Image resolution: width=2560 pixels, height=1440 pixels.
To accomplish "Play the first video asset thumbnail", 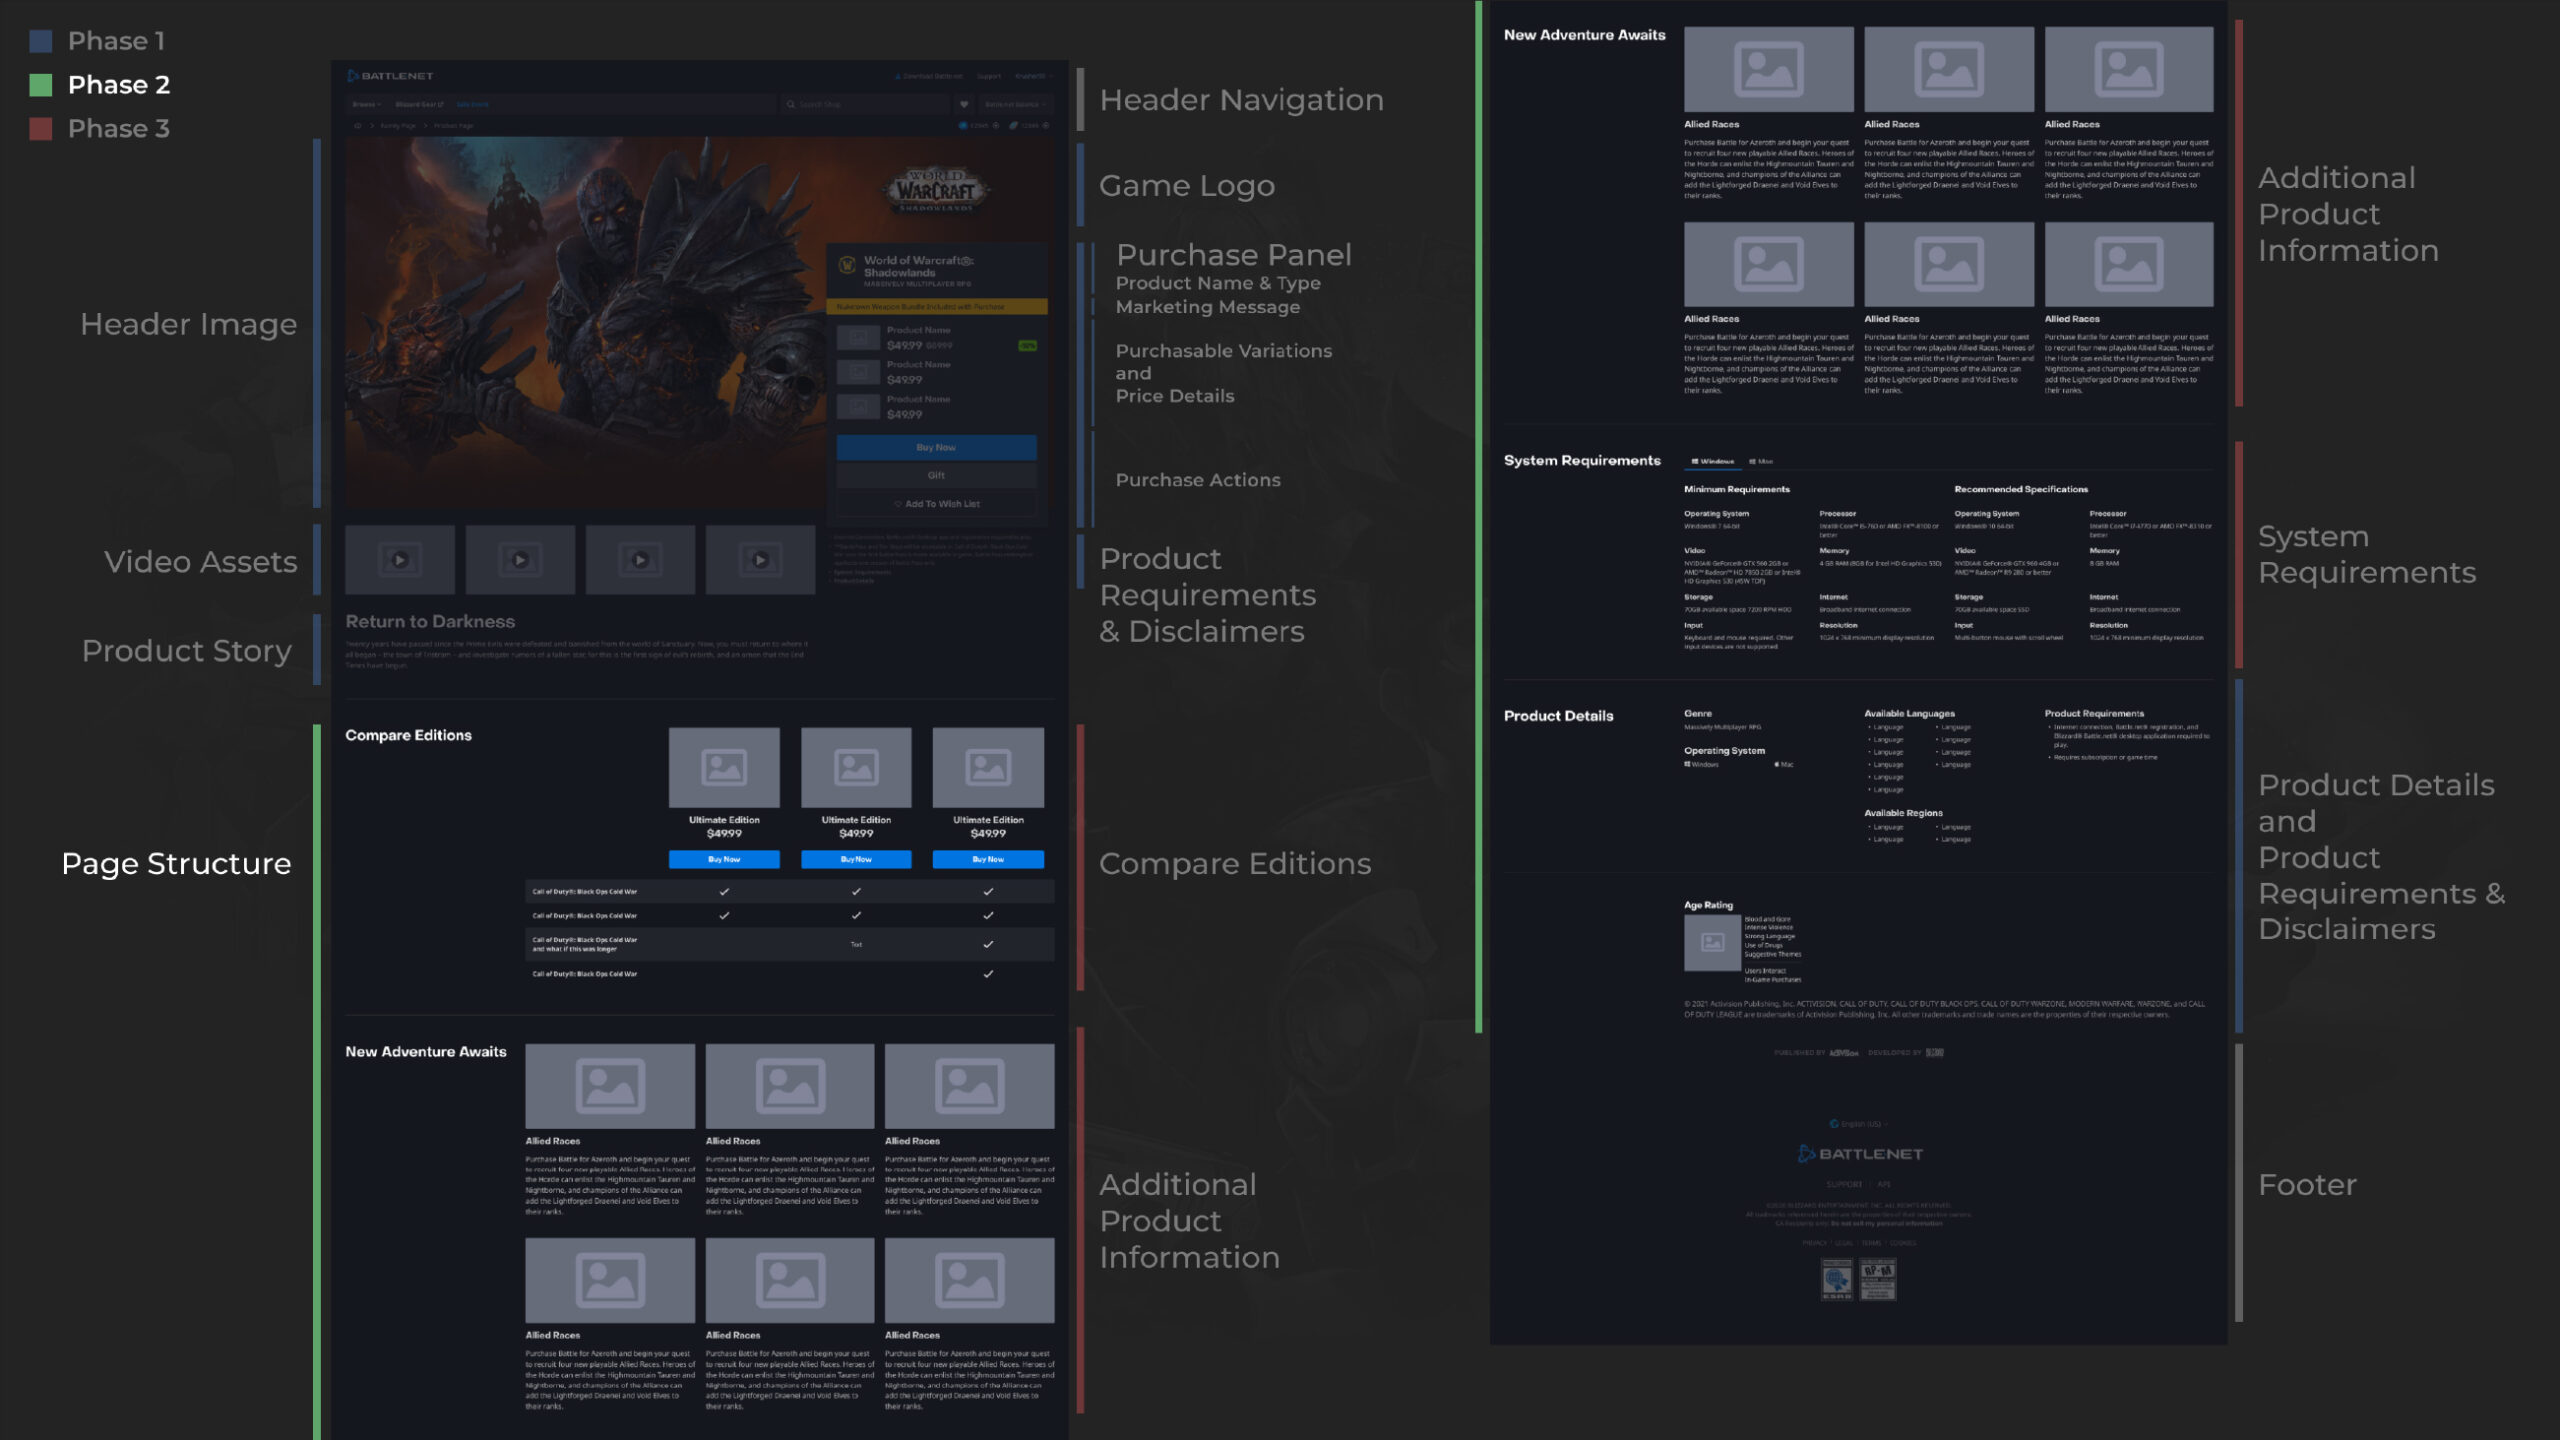I will (x=400, y=560).
